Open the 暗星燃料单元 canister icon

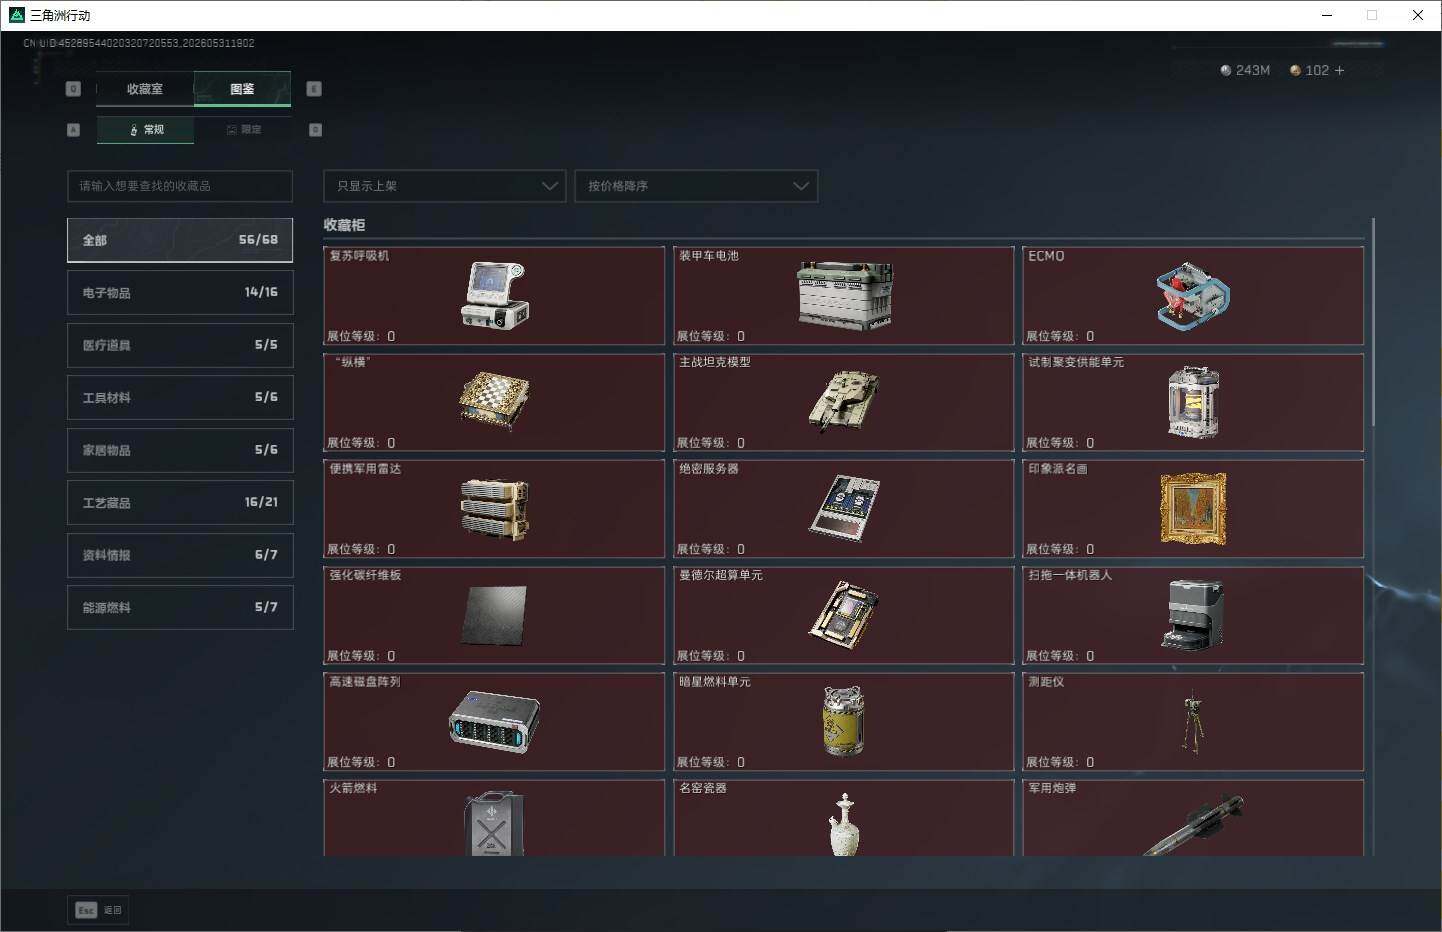(844, 721)
